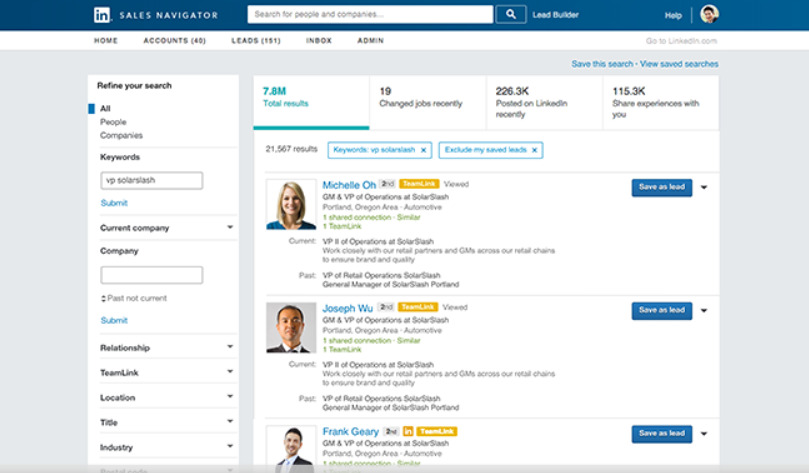Select the 7.8M Total results tab
The width and height of the screenshot is (809, 473).
(311, 102)
